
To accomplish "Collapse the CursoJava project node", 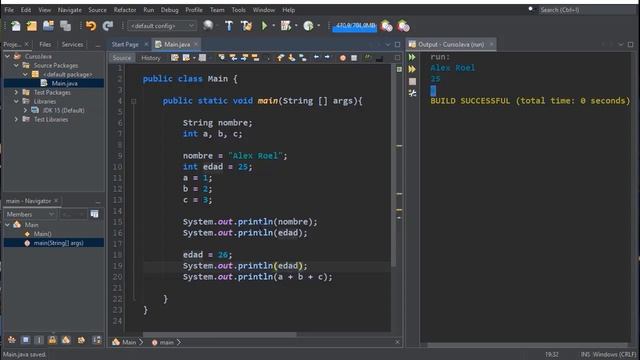I will click(x=7, y=56).
